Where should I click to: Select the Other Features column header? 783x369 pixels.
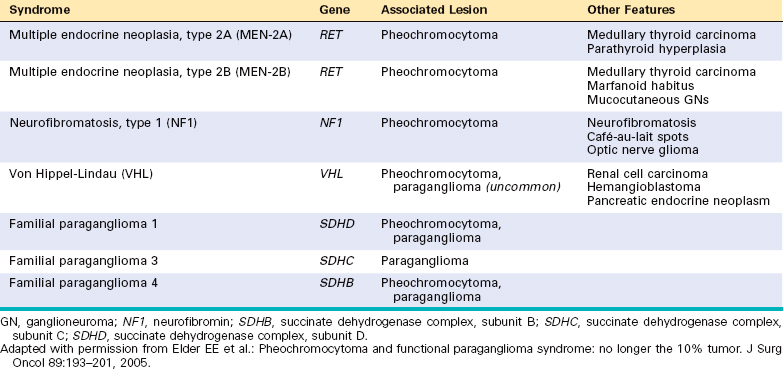pyautogui.click(x=631, y=10)
